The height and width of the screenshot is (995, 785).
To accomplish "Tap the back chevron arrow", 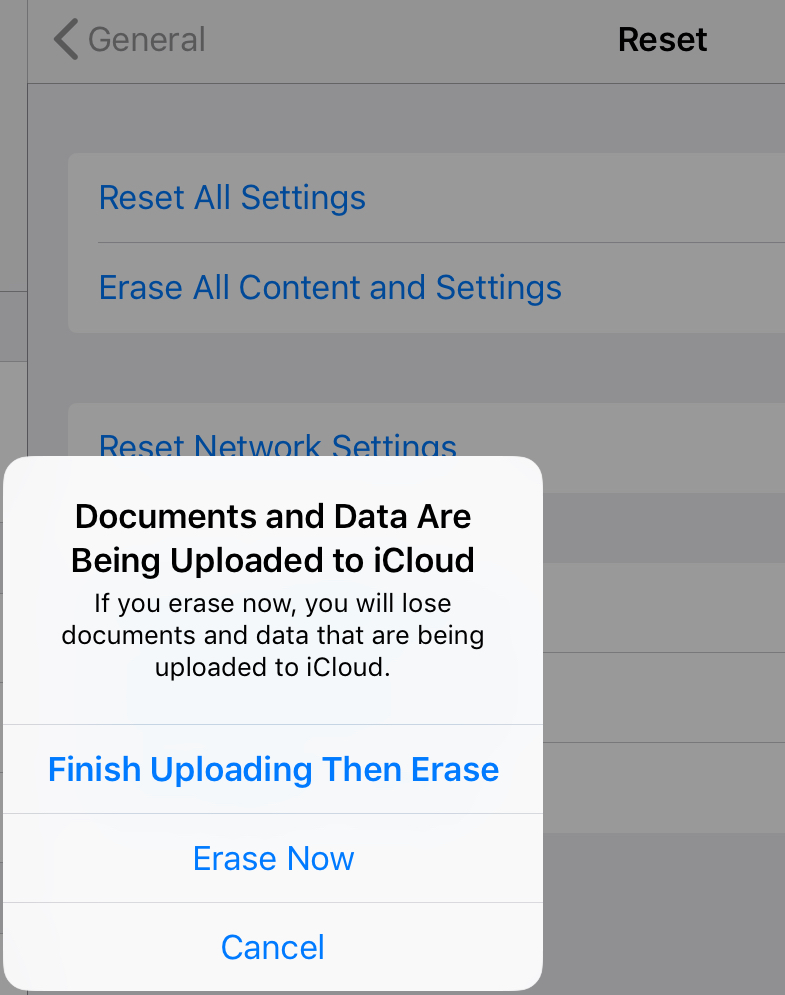I will pos(66,39).
